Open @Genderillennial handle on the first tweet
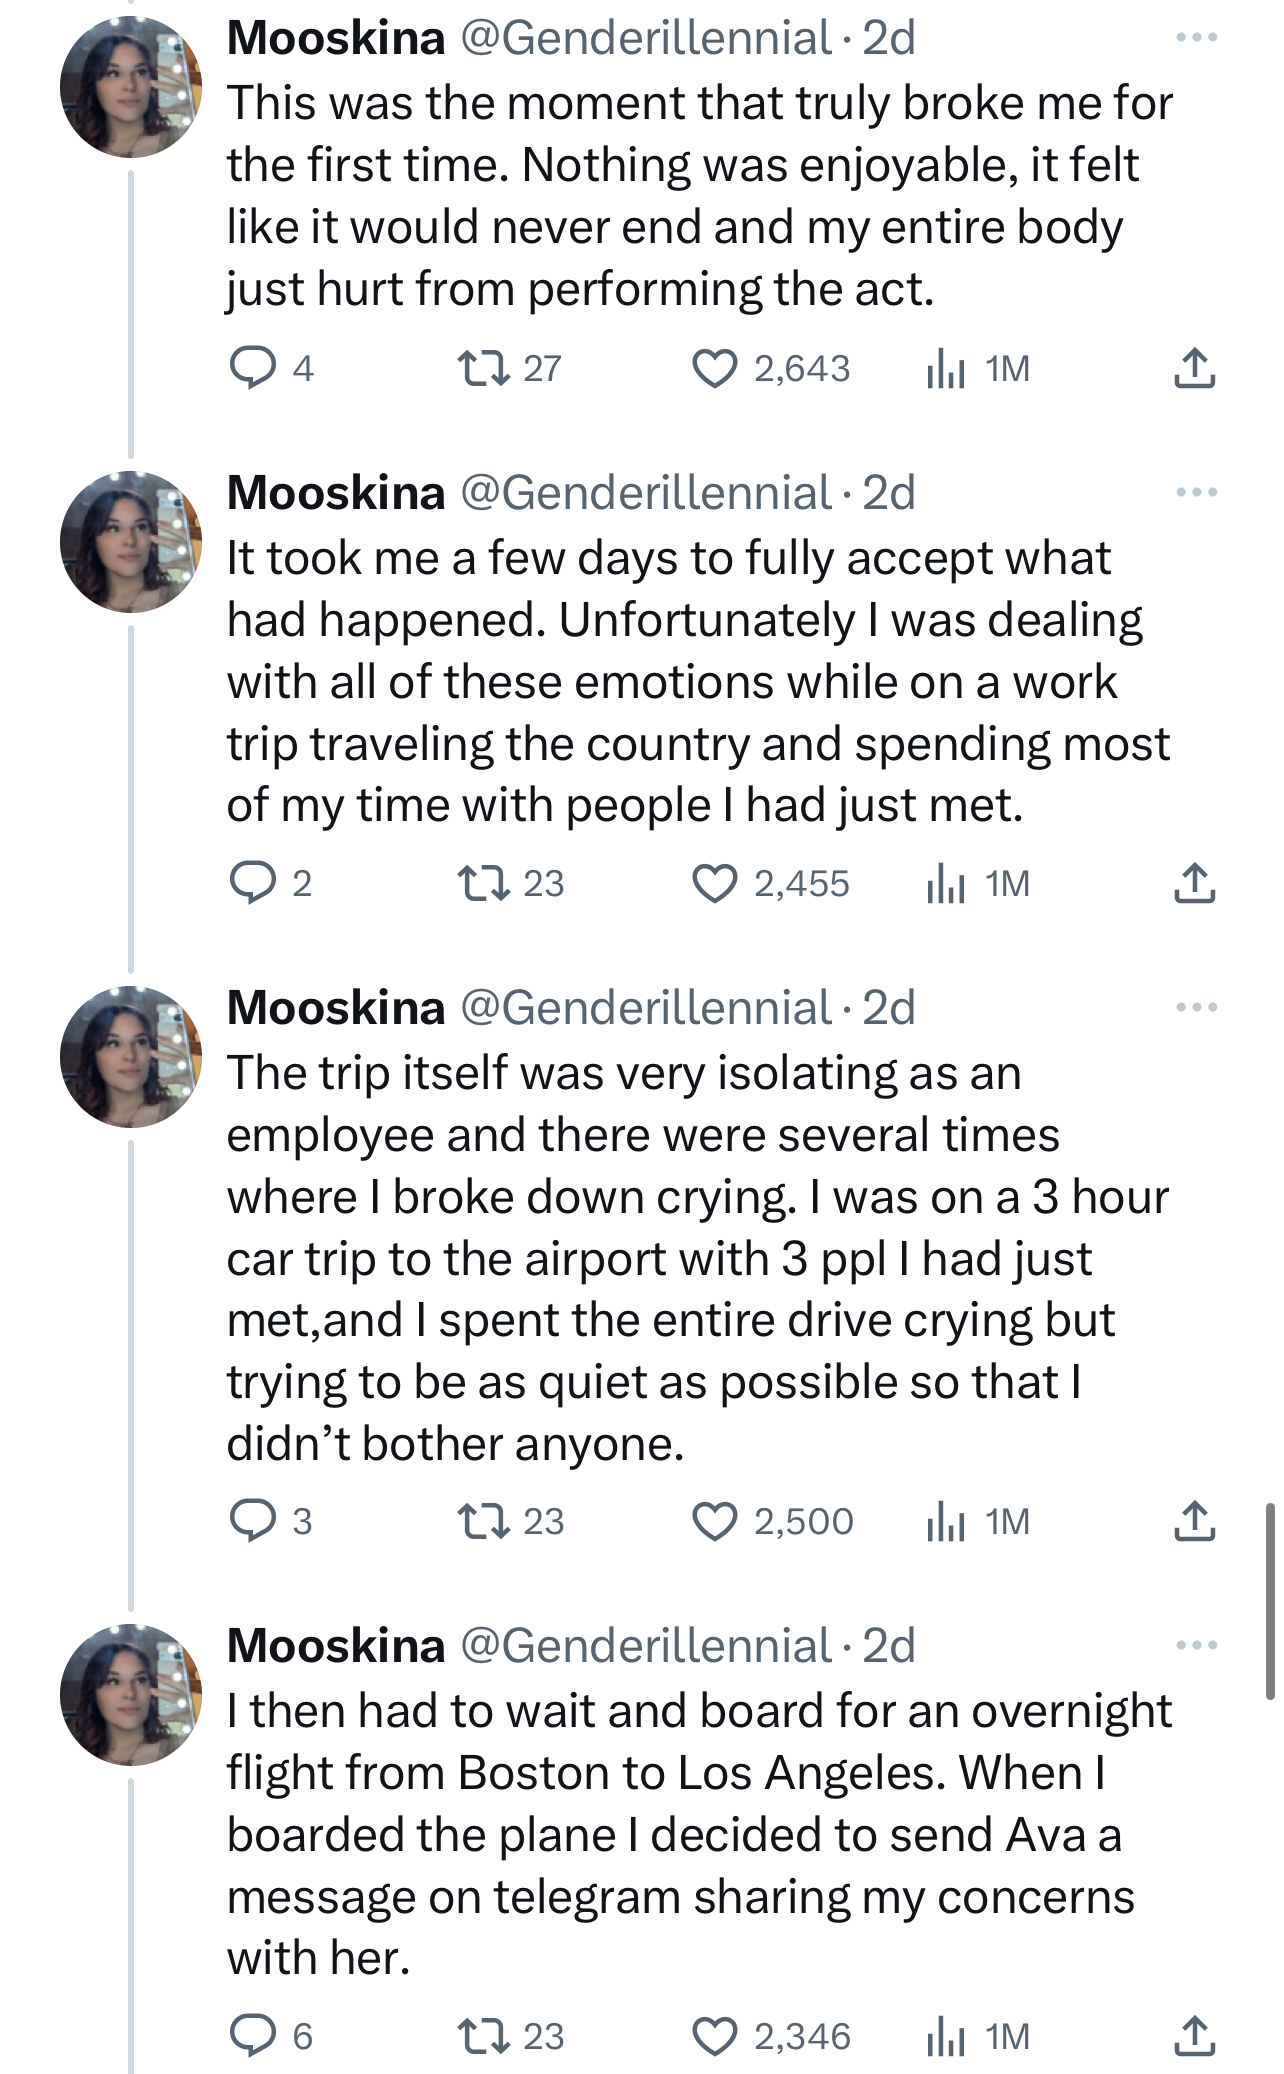The image size is (1284, 2074). [x=645, y=38]
